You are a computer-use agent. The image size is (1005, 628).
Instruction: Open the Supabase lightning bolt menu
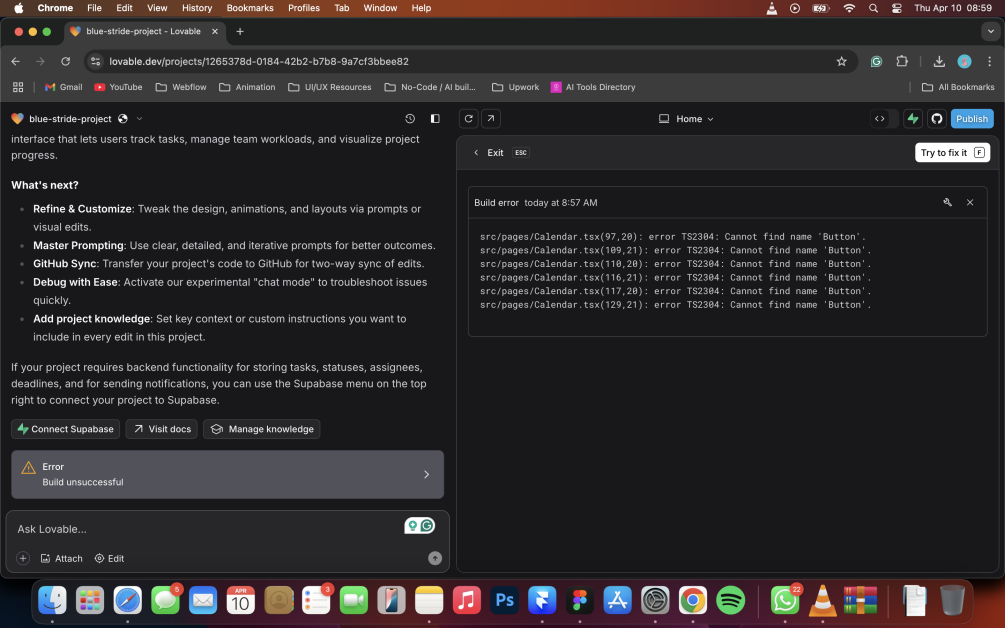(x=912, y=119)
